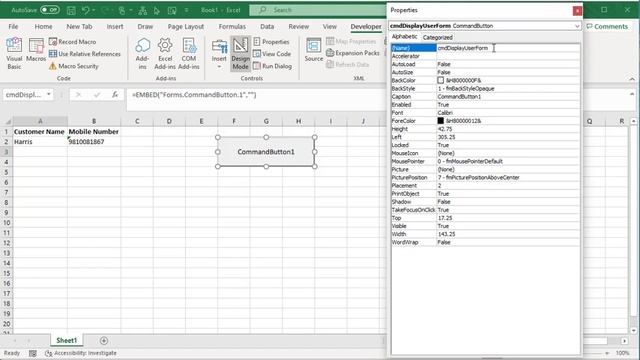The width and height of the screenshot is (640, 360).
Task: Select cell with Customer Name
Action: point(39,132)
